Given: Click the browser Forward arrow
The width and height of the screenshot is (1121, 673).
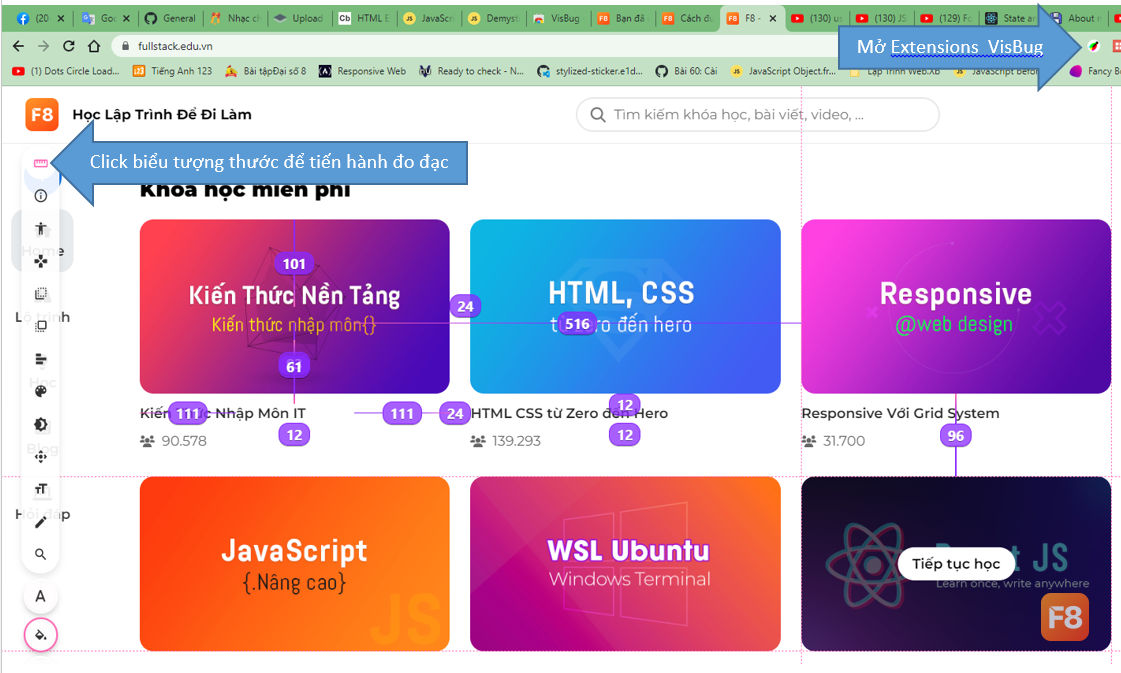Looking at the screenshot, I should point(44,46).
